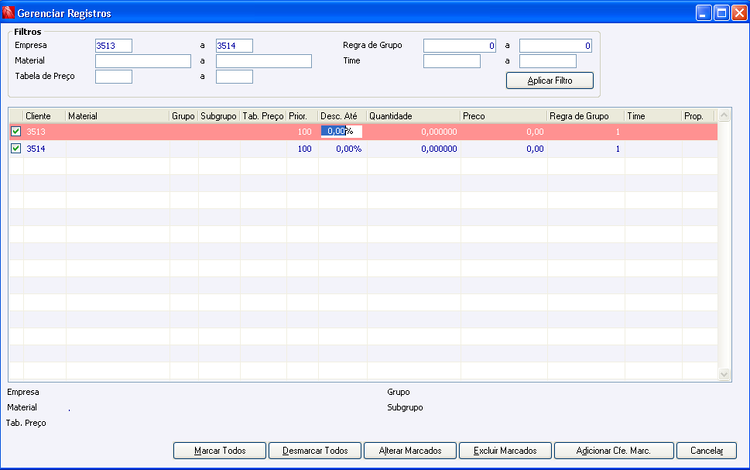Image resolution: width=750 pixels, height=470 pixels.
Task: Focus the Empresa end field containing 3514
Action: click(234, 46)
